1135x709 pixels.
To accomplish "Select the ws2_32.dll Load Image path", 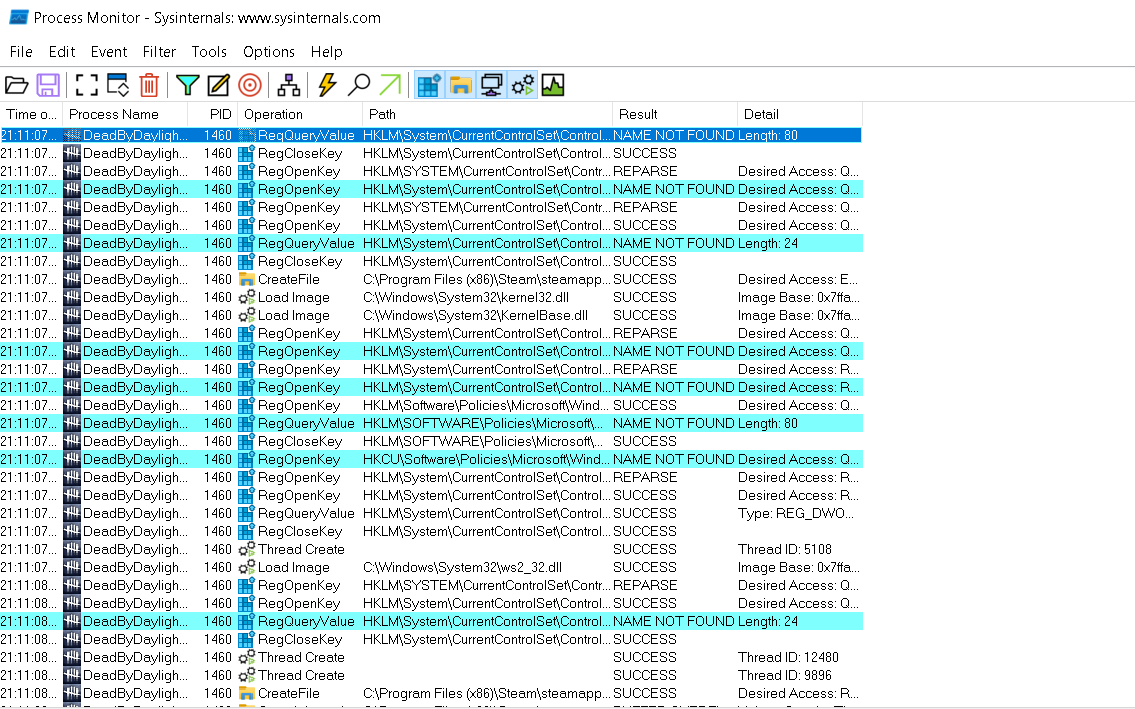I will [x=463, y=568].
